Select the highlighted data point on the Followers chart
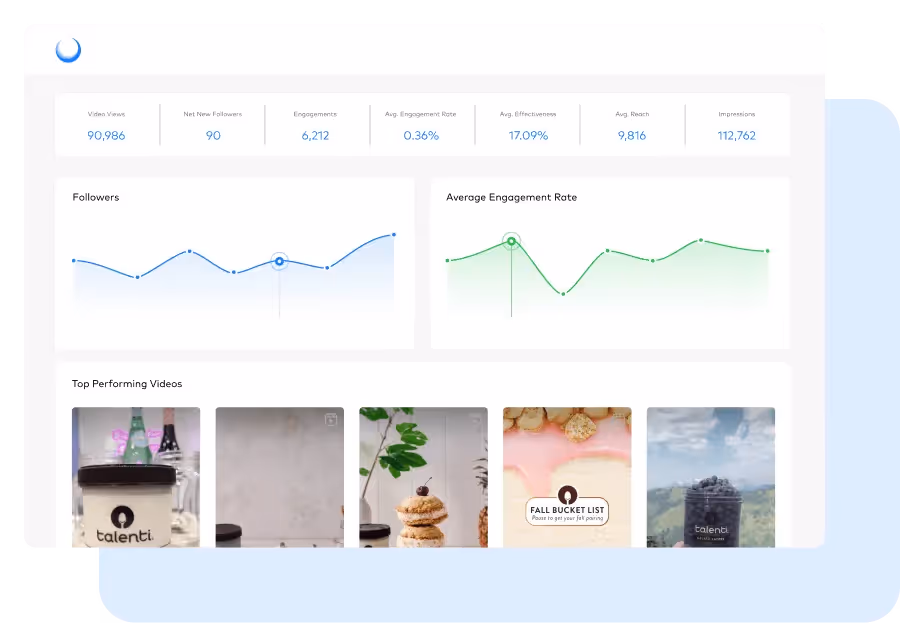 [279, 261]
